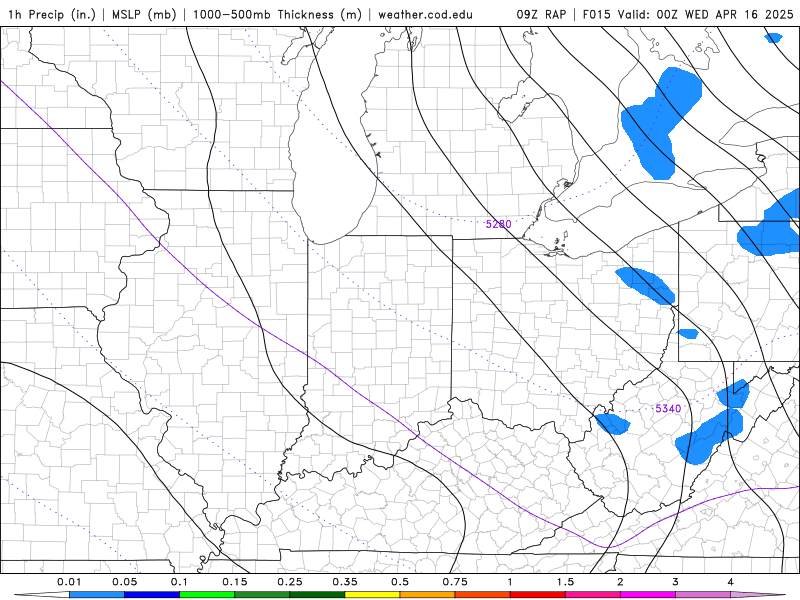This screenshot has height=600, width=800.
Task: Click the 0.1 legend value
Action: (x=179, y=582)
